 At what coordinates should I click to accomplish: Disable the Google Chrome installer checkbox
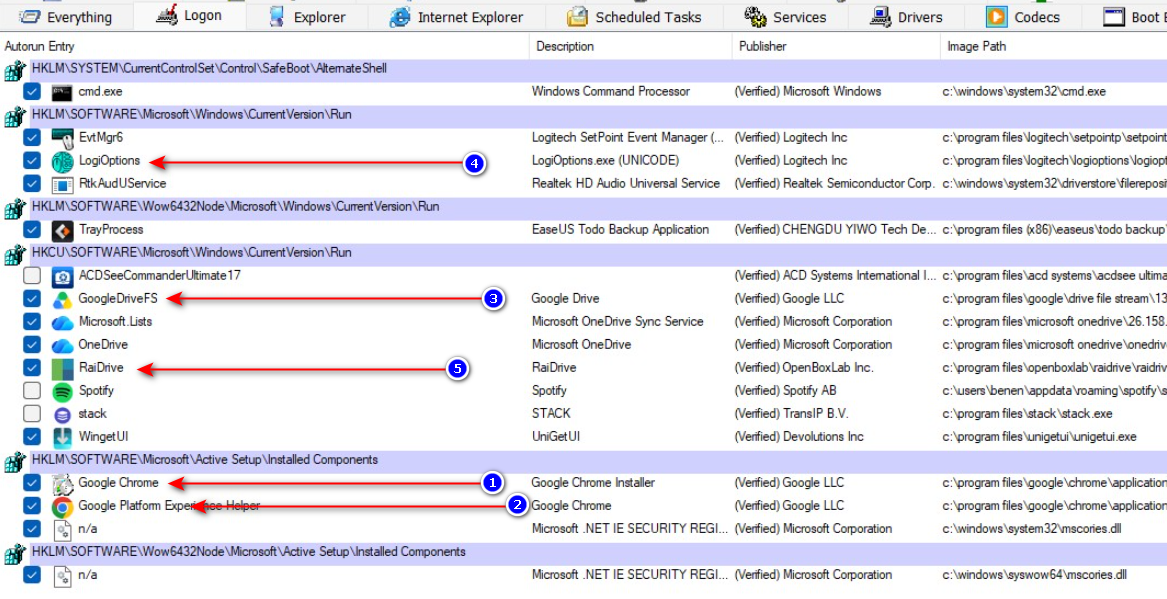(x=31, y=482)
